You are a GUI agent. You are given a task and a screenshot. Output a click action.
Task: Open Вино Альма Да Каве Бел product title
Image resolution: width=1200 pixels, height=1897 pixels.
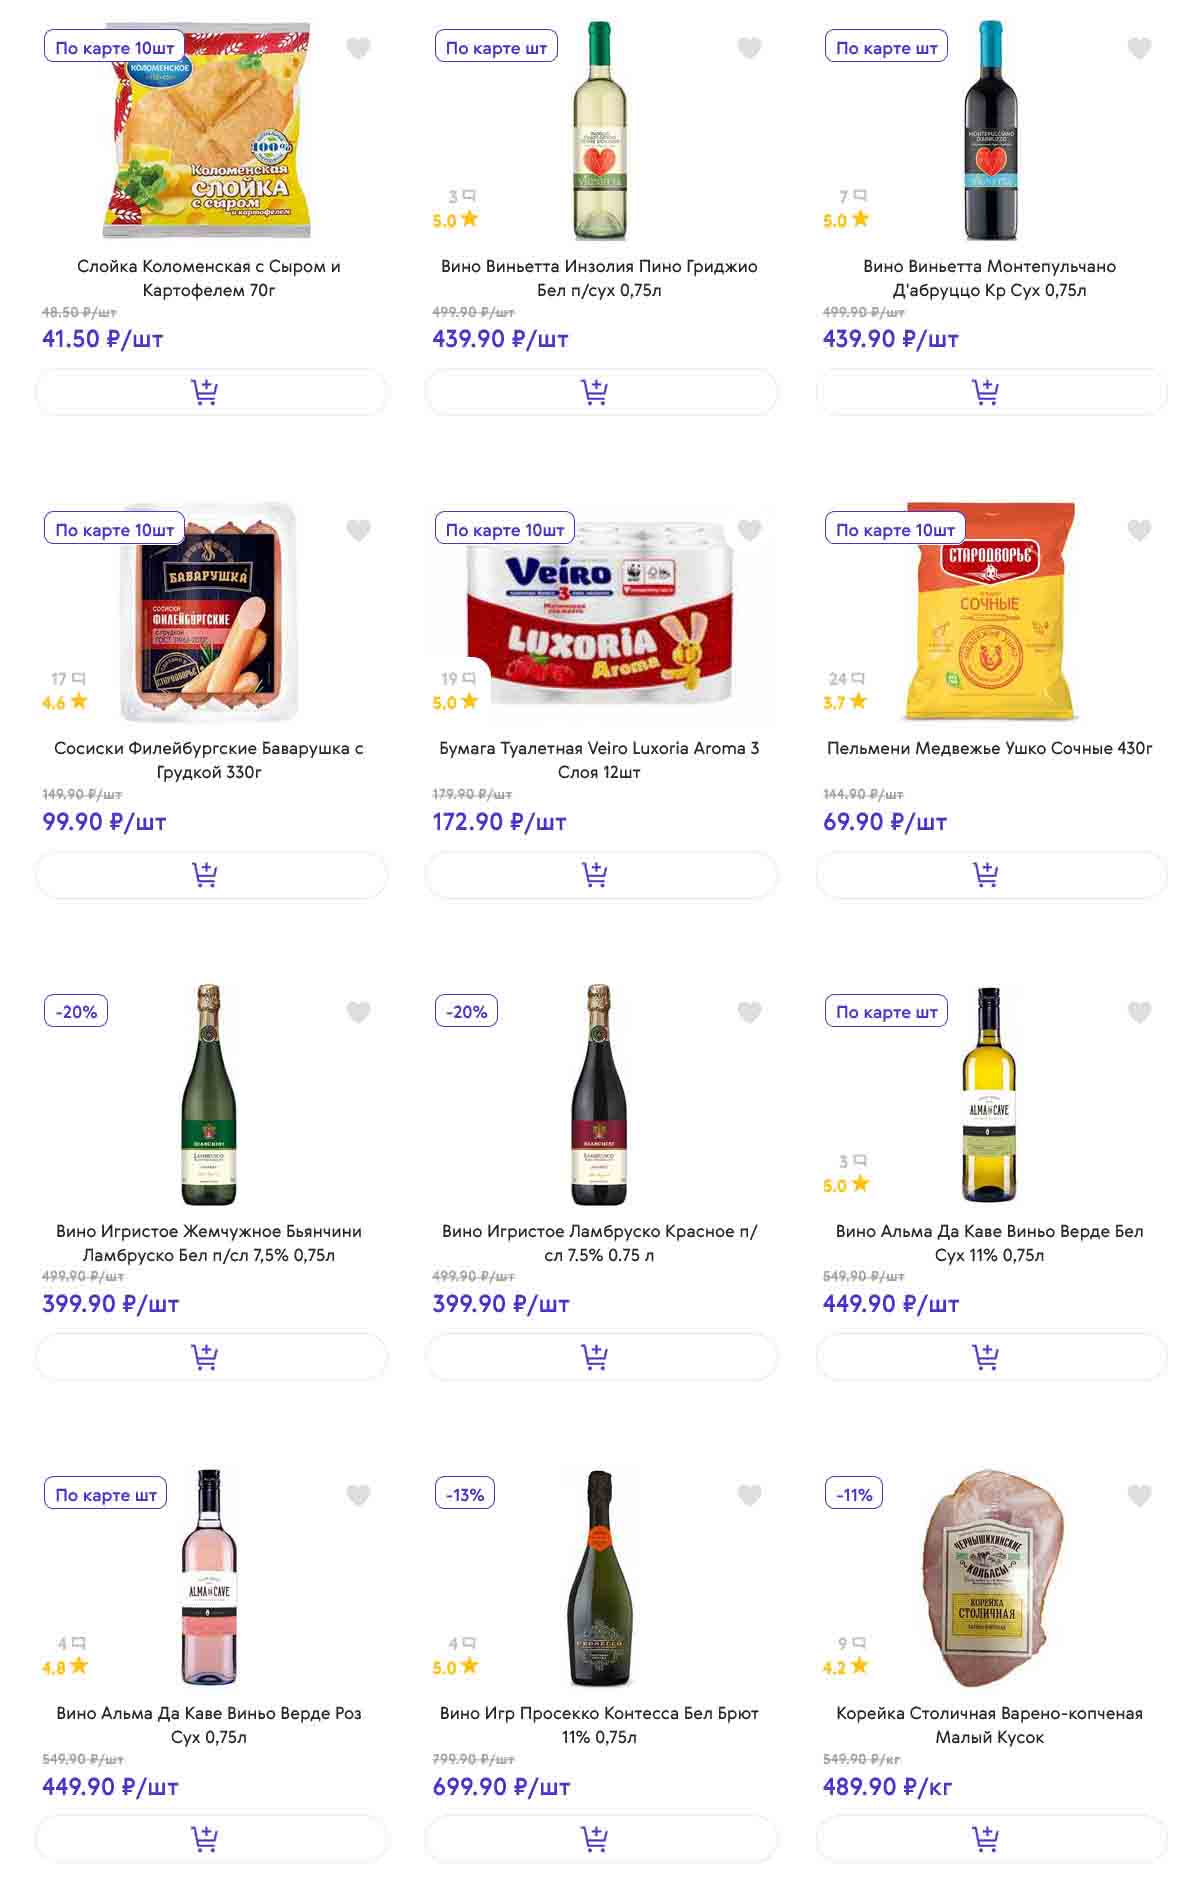pyautogui.click(x=989, y=1243)
